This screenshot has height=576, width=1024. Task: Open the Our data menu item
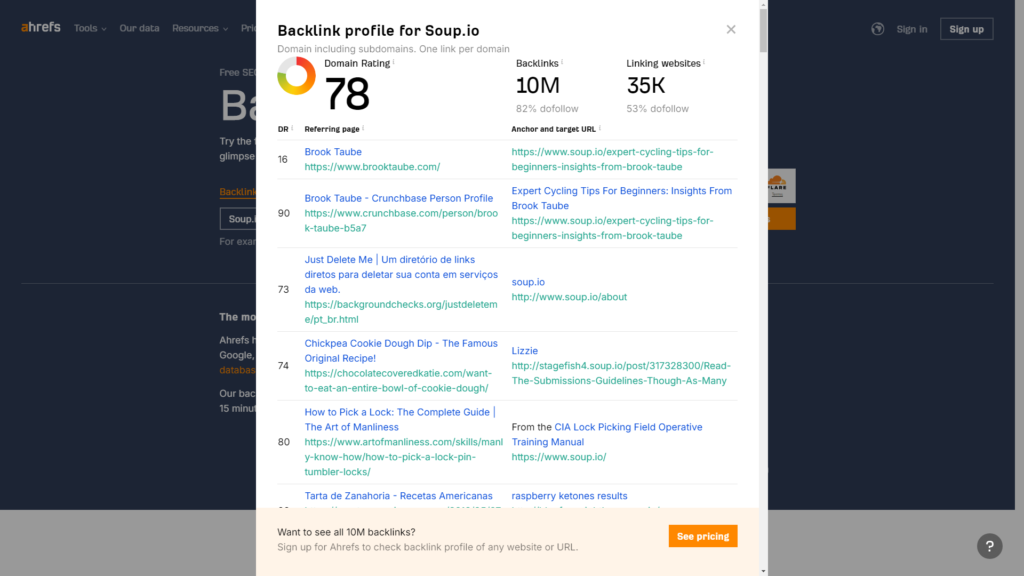(x=139, y=28)
